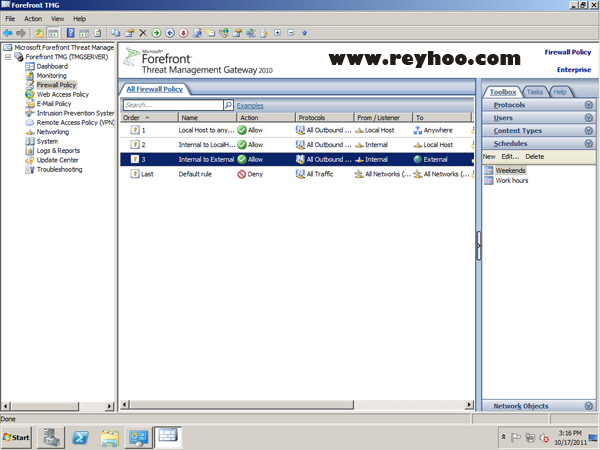Select Networking node in the tree
The image size is (600, 450).
[x=53, y=132]
